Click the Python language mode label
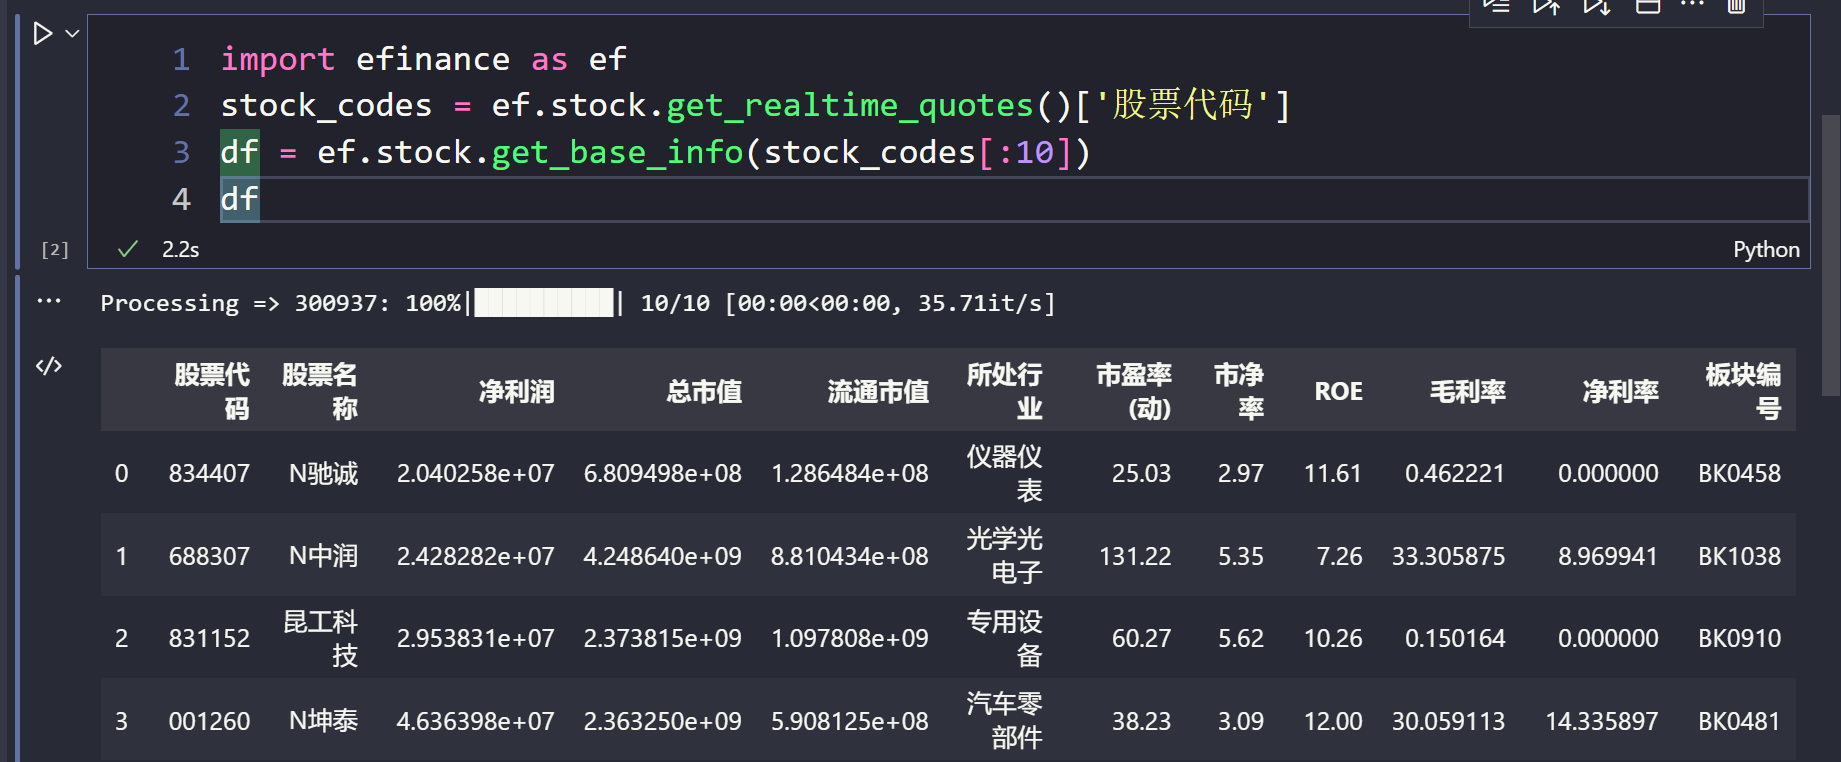1841x762 pixels. [x=1766, y=250]
